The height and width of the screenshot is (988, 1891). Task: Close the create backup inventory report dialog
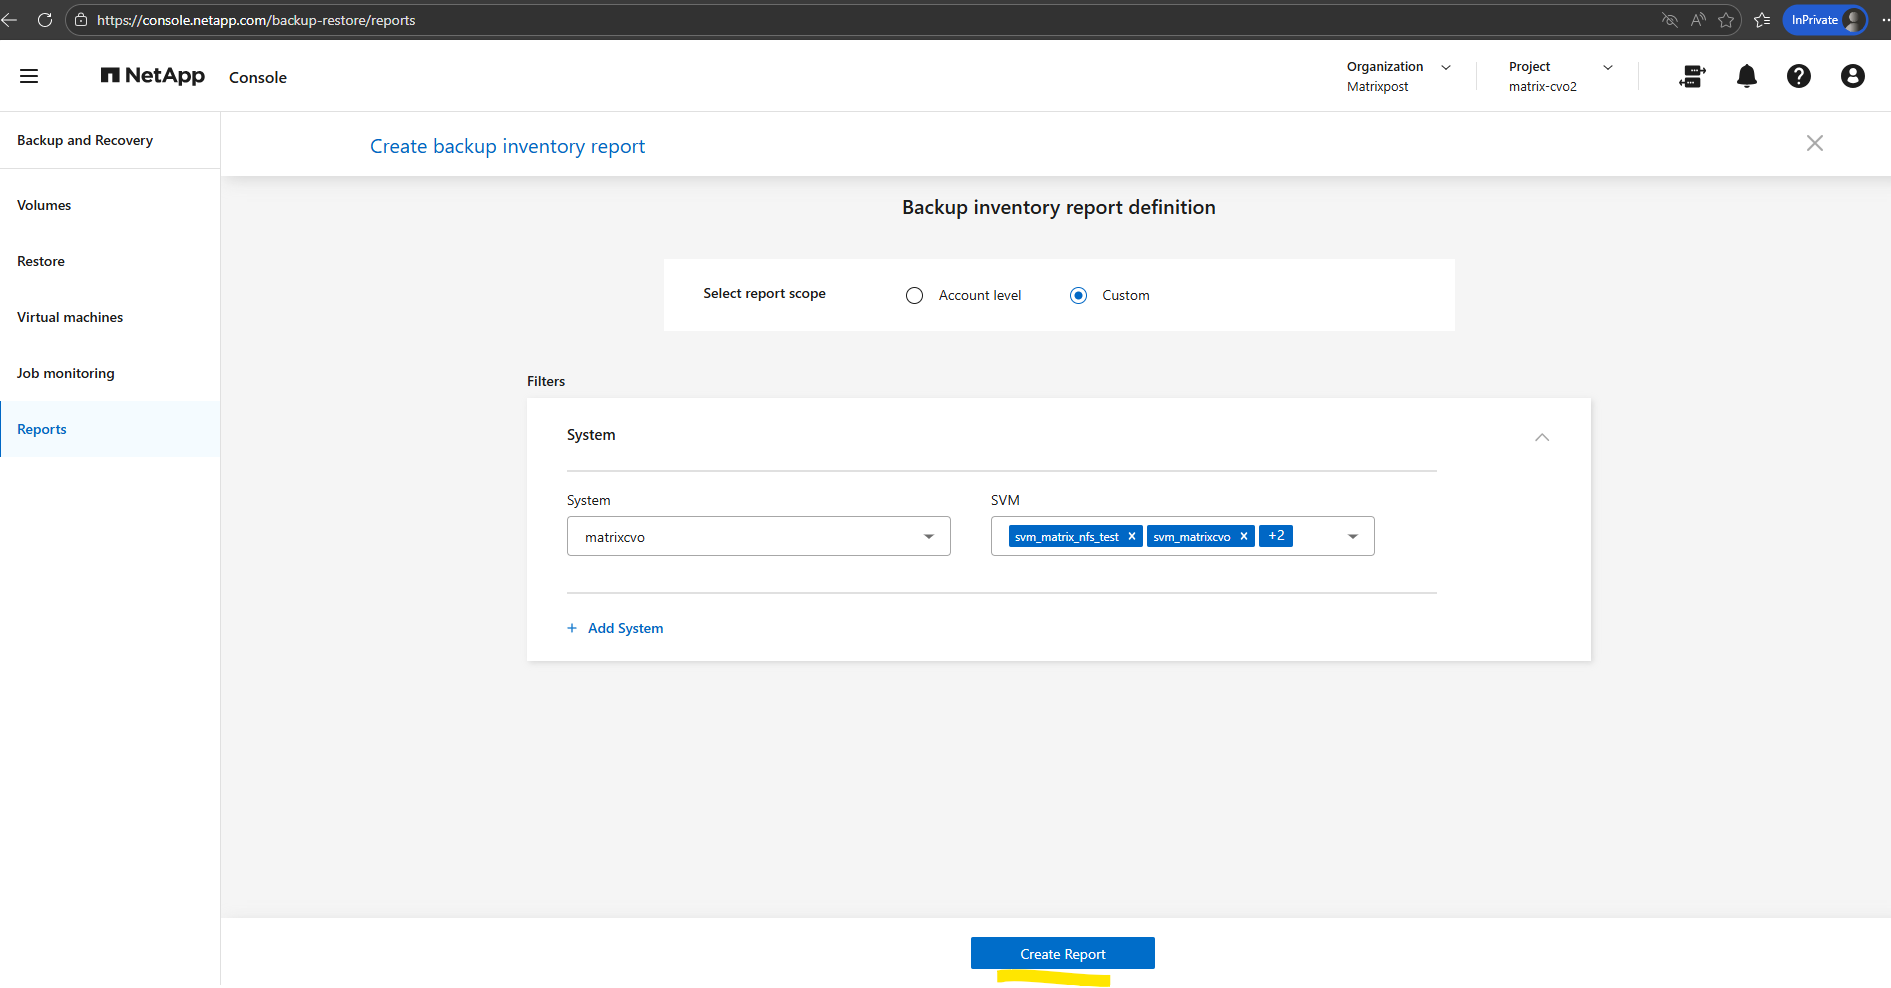1814,144
